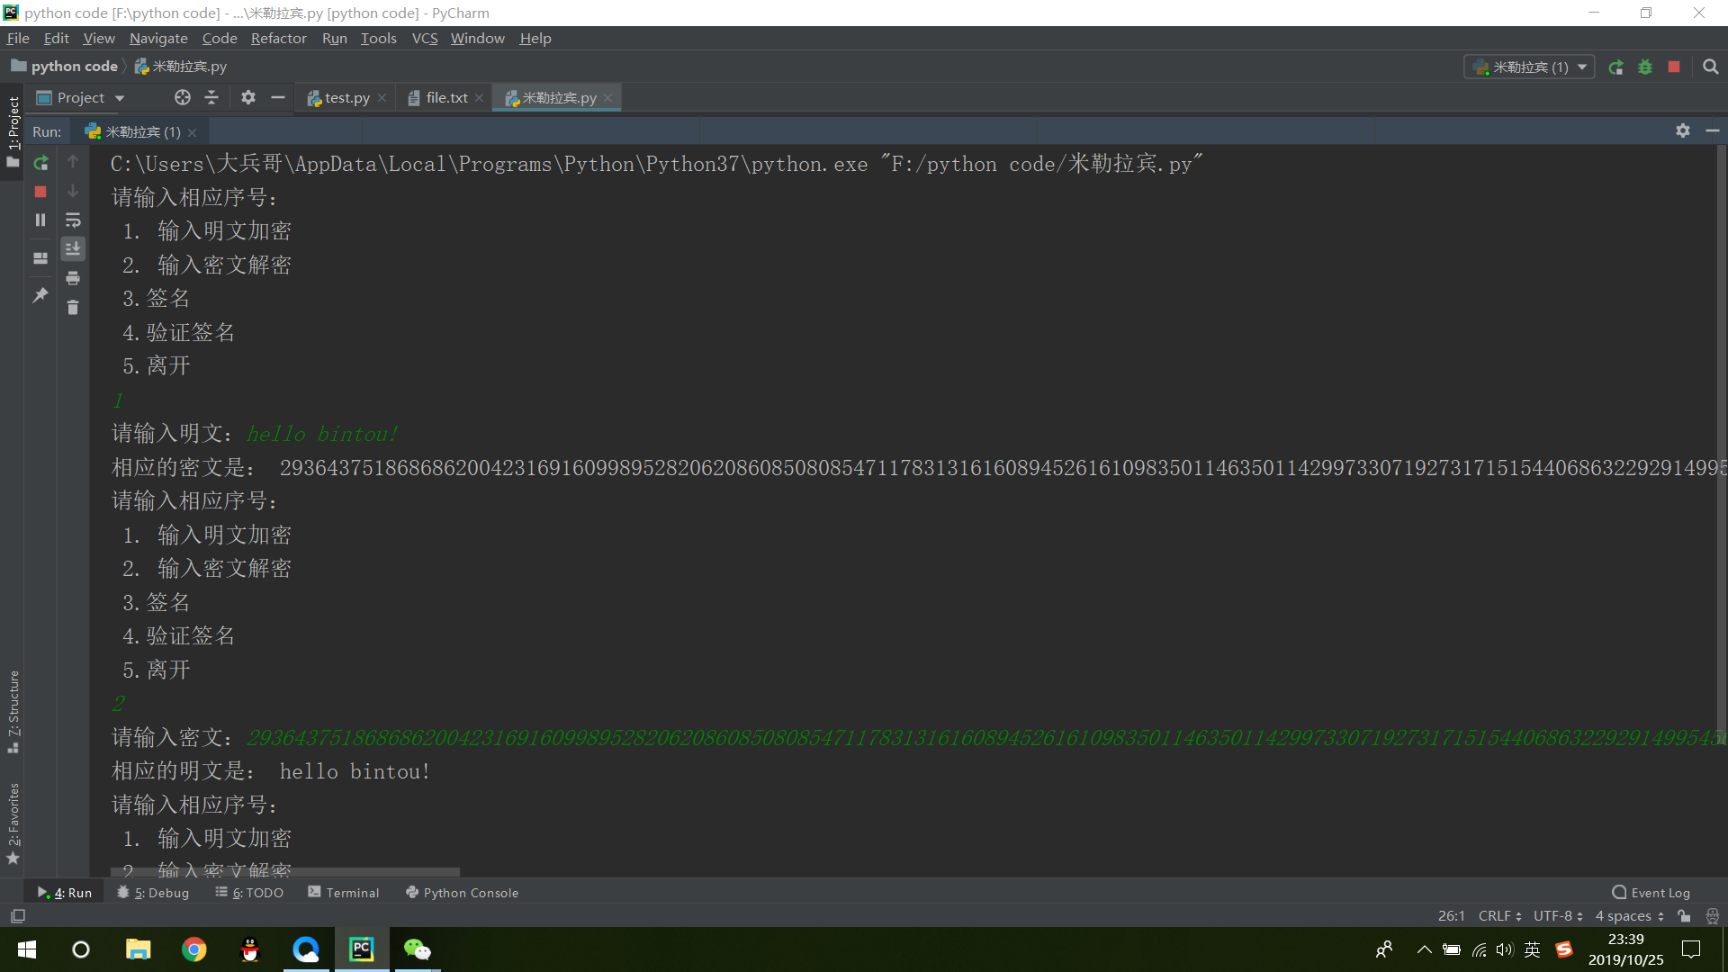Image resolution: width=1728 pixels, height=972 pixels.
Task: Open the Navigate menu
Action: 158,38
